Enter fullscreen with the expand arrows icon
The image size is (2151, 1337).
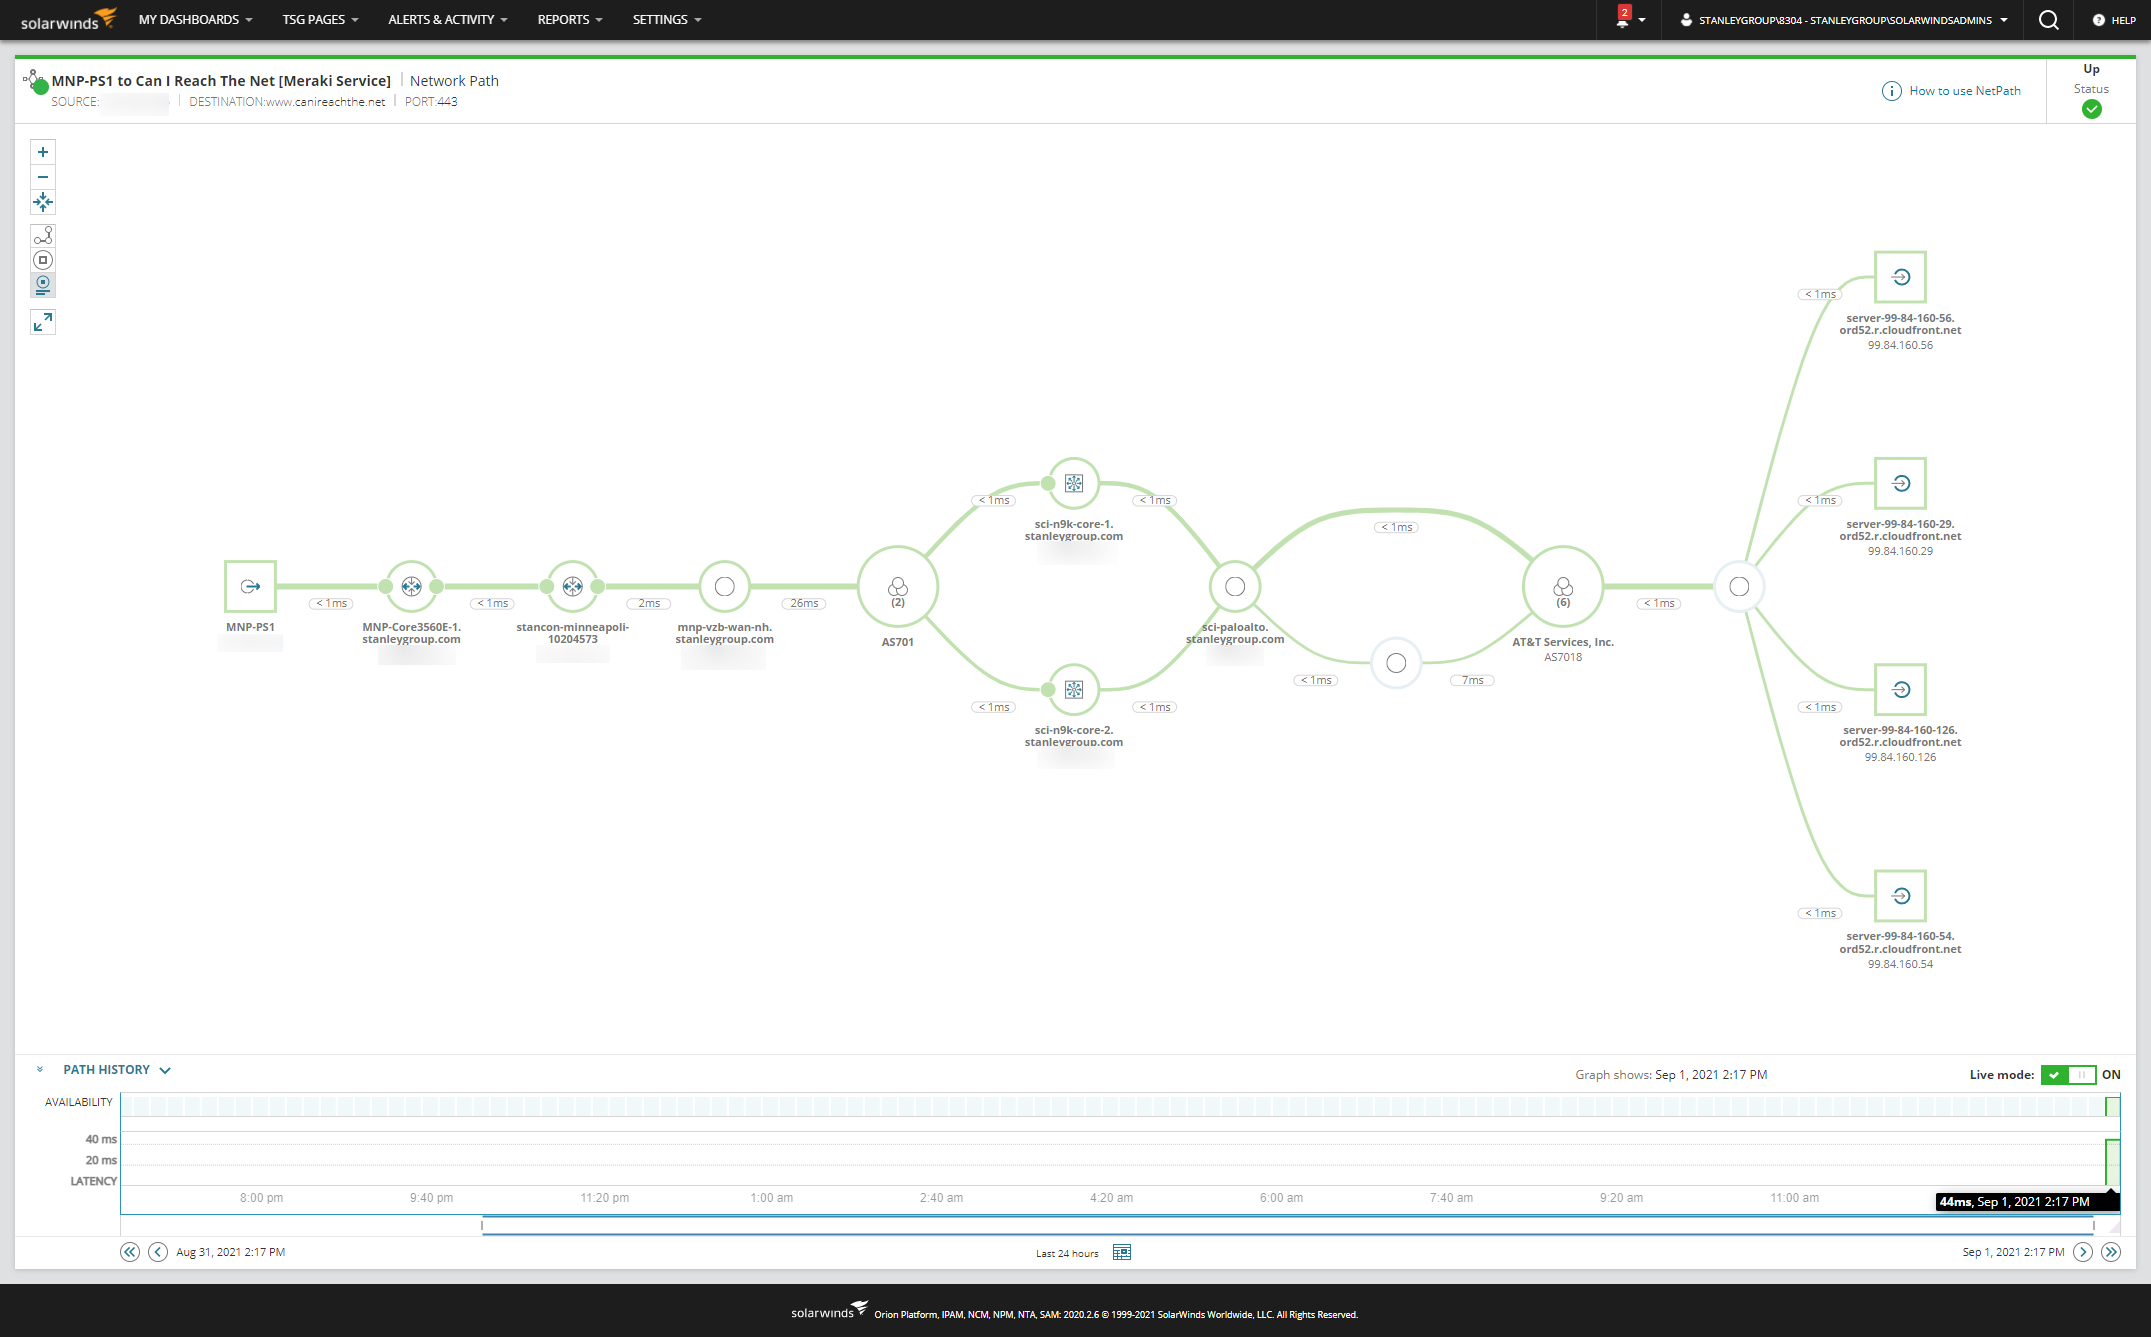pyautogui.click(x=43, y=322)
